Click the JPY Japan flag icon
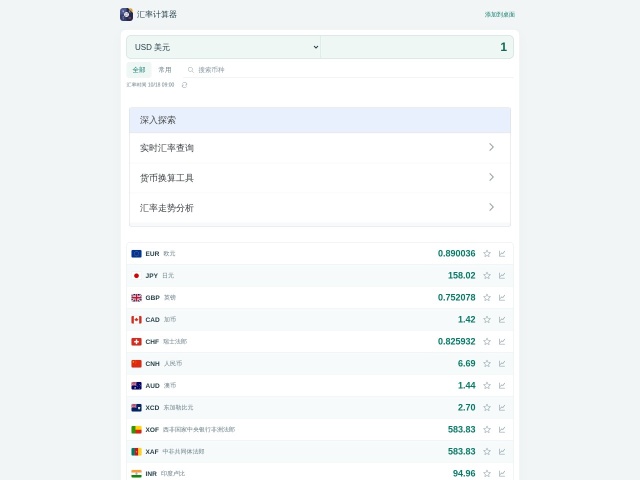640x480 pixels. pyautogui.click(x=136, y=276)
